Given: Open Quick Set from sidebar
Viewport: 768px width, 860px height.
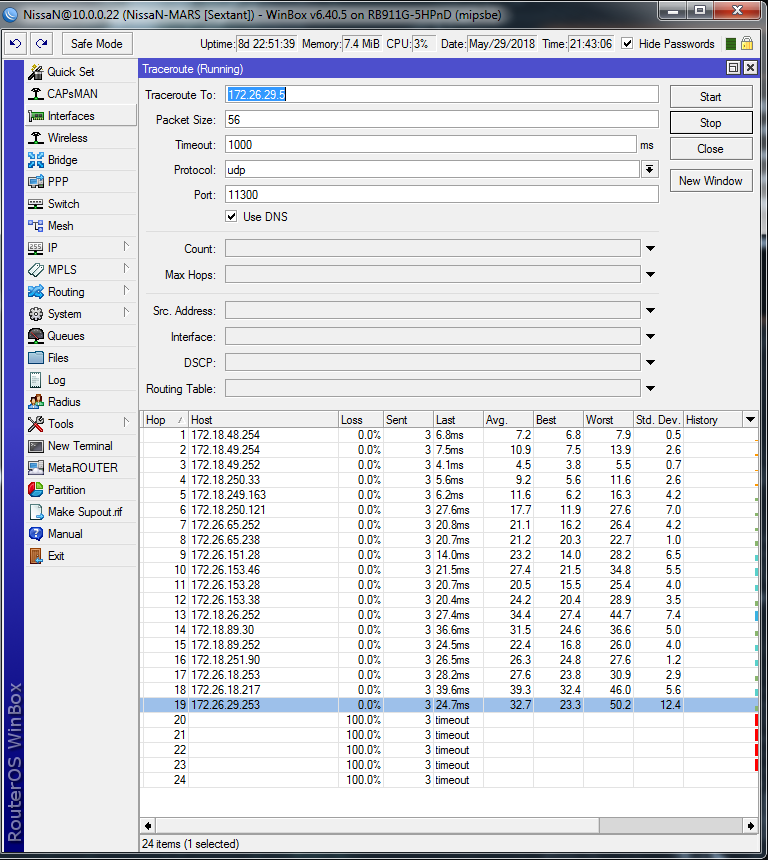Looking at the screenshot, I should pos(70,72).
